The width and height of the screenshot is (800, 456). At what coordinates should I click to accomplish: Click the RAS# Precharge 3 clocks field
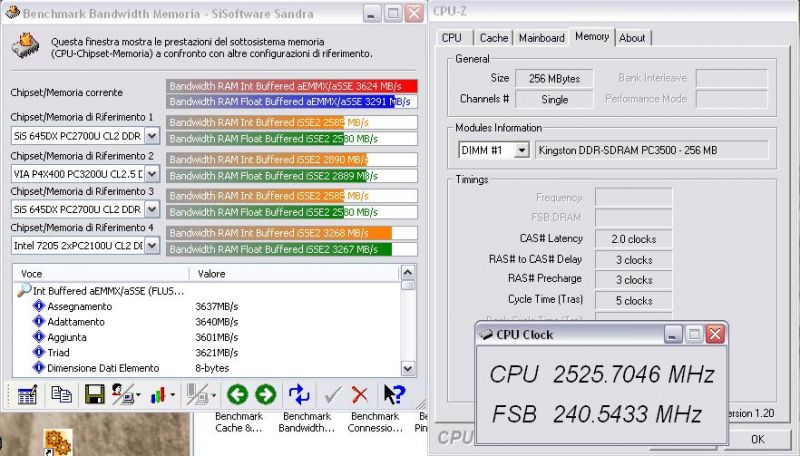tap(634, 280)
